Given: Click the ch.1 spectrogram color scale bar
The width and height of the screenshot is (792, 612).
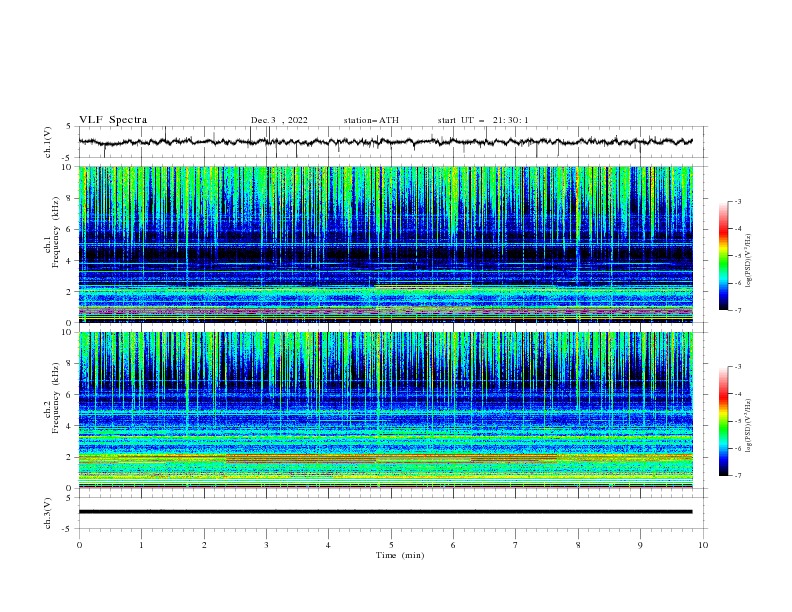Looking at the screenshot, I should point(723,256).
